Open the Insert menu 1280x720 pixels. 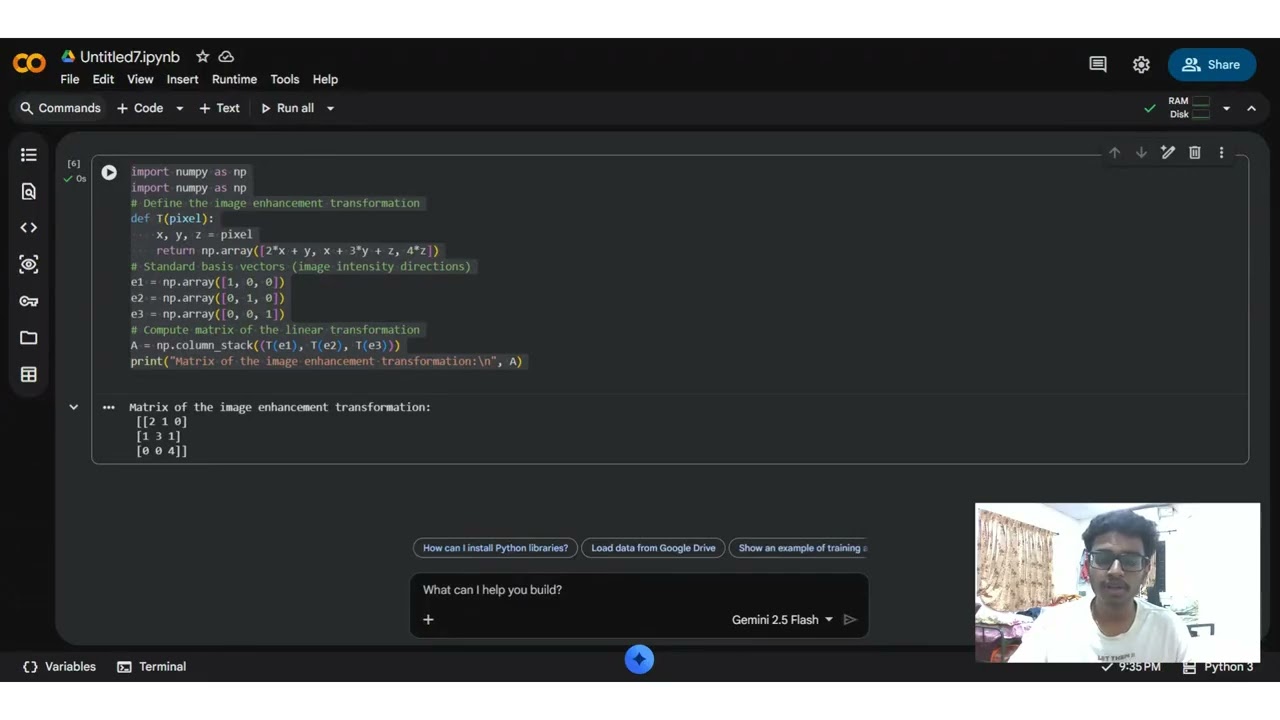(182, 79)
